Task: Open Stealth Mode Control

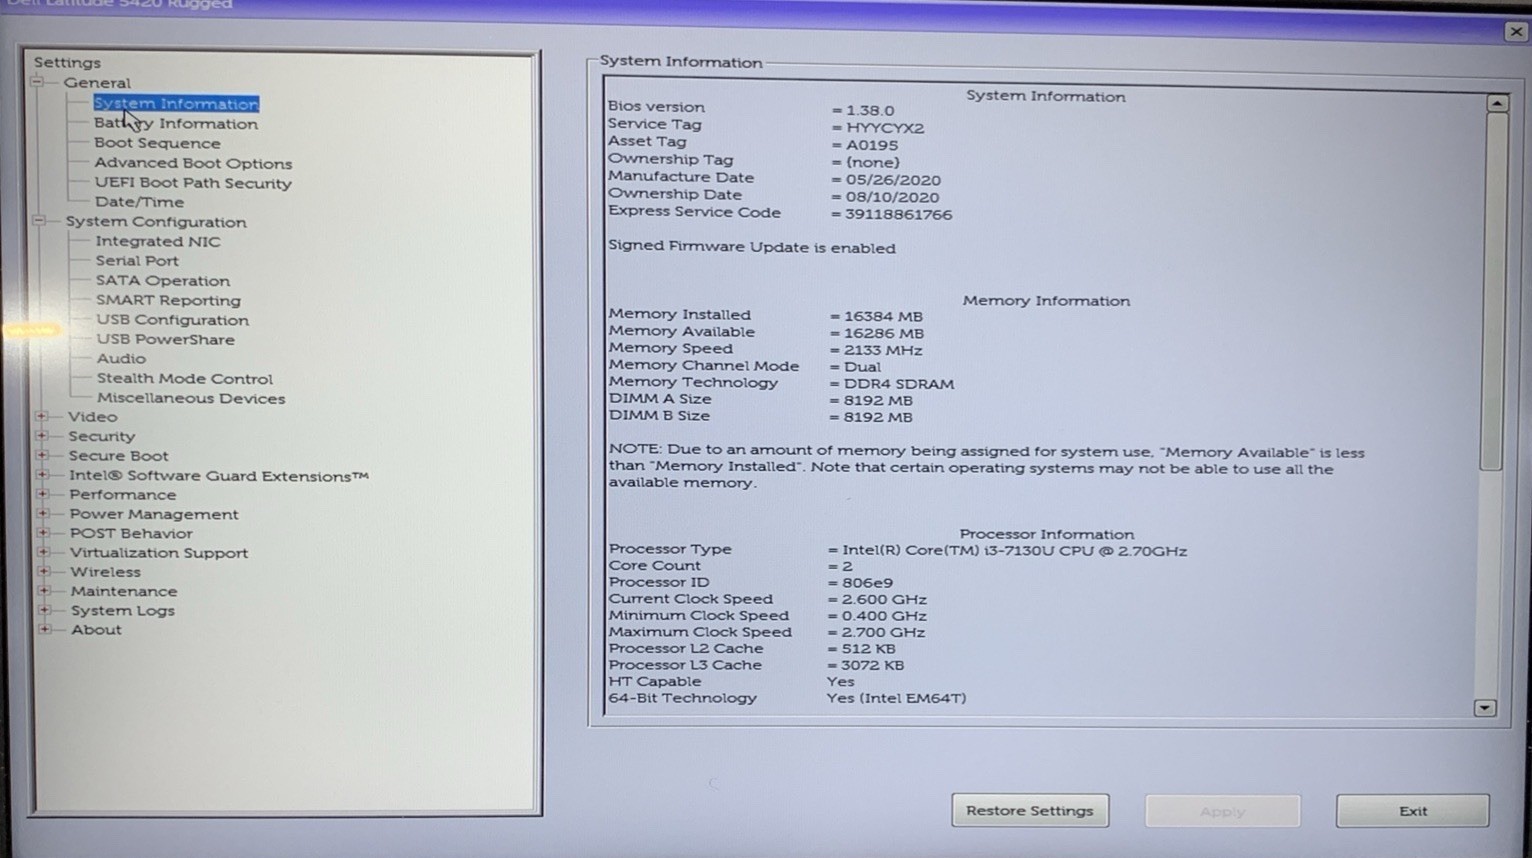Action: [x=184, y=378]
